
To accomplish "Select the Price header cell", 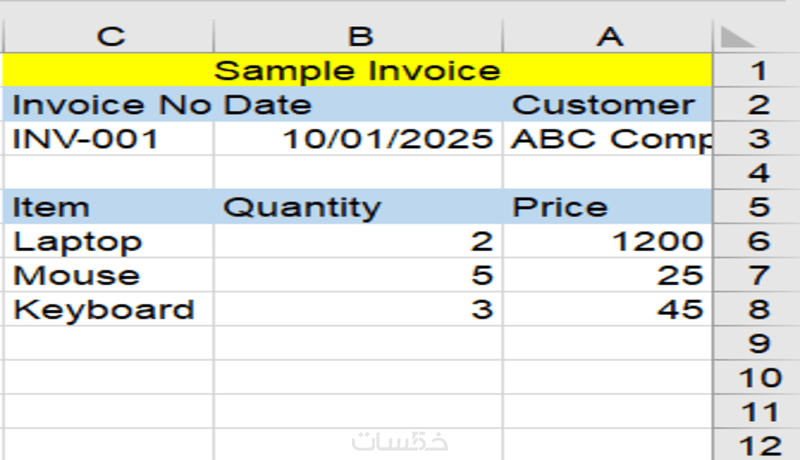I will (x=607, y=207).
